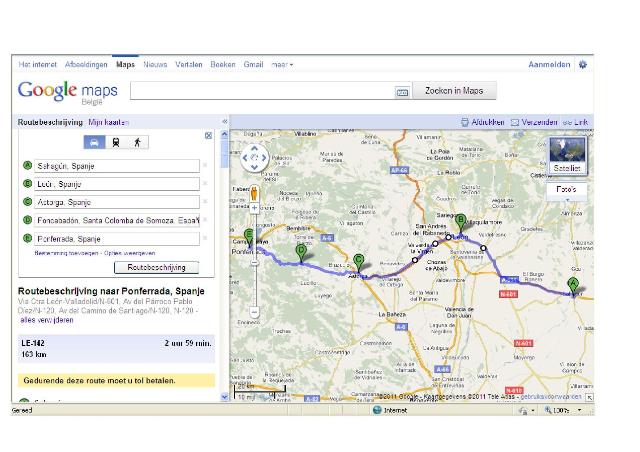The height and width of the screenshot is (452, 640).
Task: Click the Google Maps logo
Action: pos(68,92)
